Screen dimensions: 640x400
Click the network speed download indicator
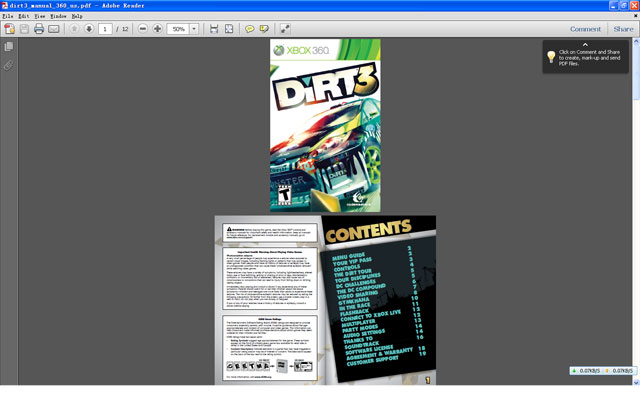[585, 371]
